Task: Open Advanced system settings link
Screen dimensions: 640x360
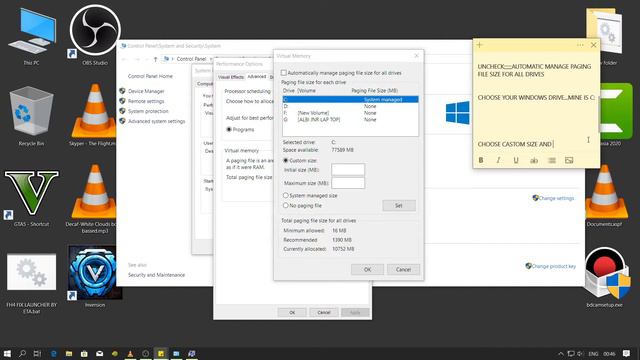Action: tap(156, 121)
